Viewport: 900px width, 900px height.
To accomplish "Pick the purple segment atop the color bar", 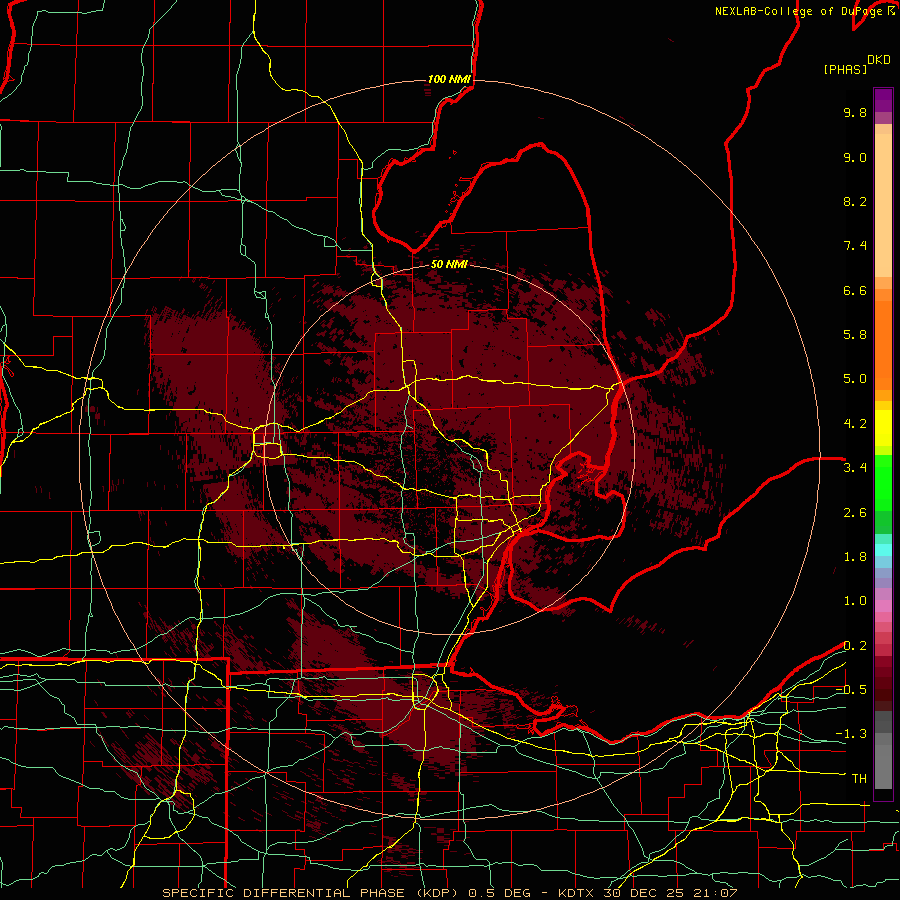I will tap(883, 100).
